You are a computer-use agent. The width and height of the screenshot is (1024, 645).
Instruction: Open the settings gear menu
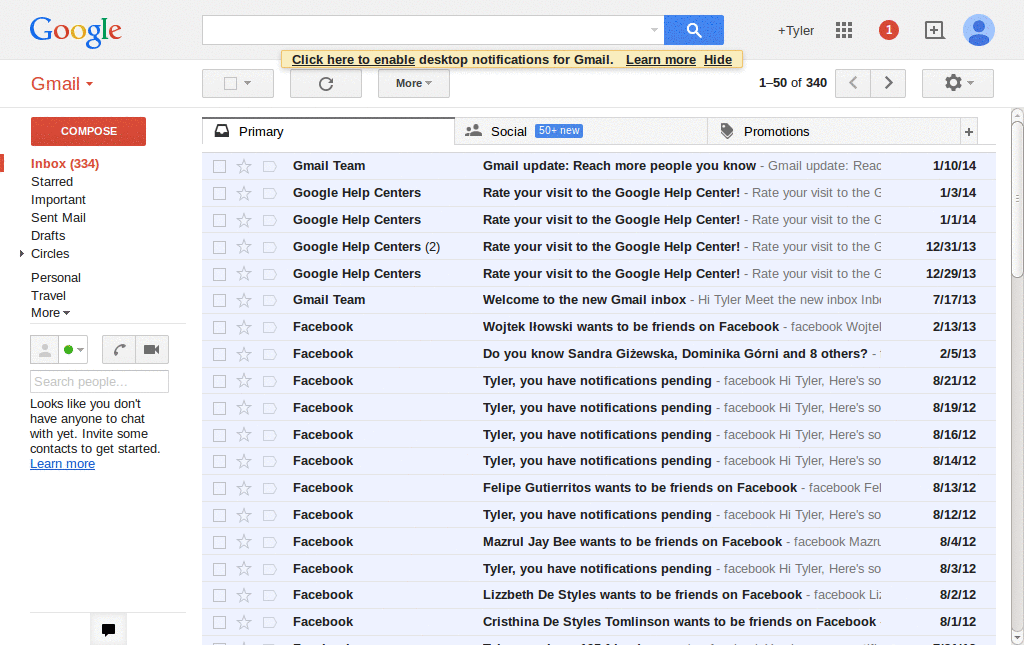click(957, 83)
